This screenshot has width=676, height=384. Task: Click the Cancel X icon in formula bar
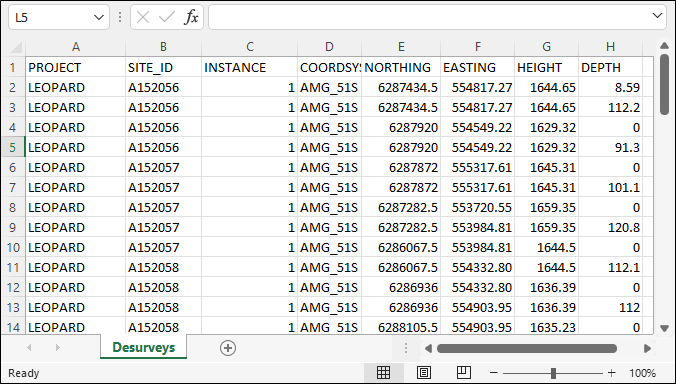coord(143,17)
